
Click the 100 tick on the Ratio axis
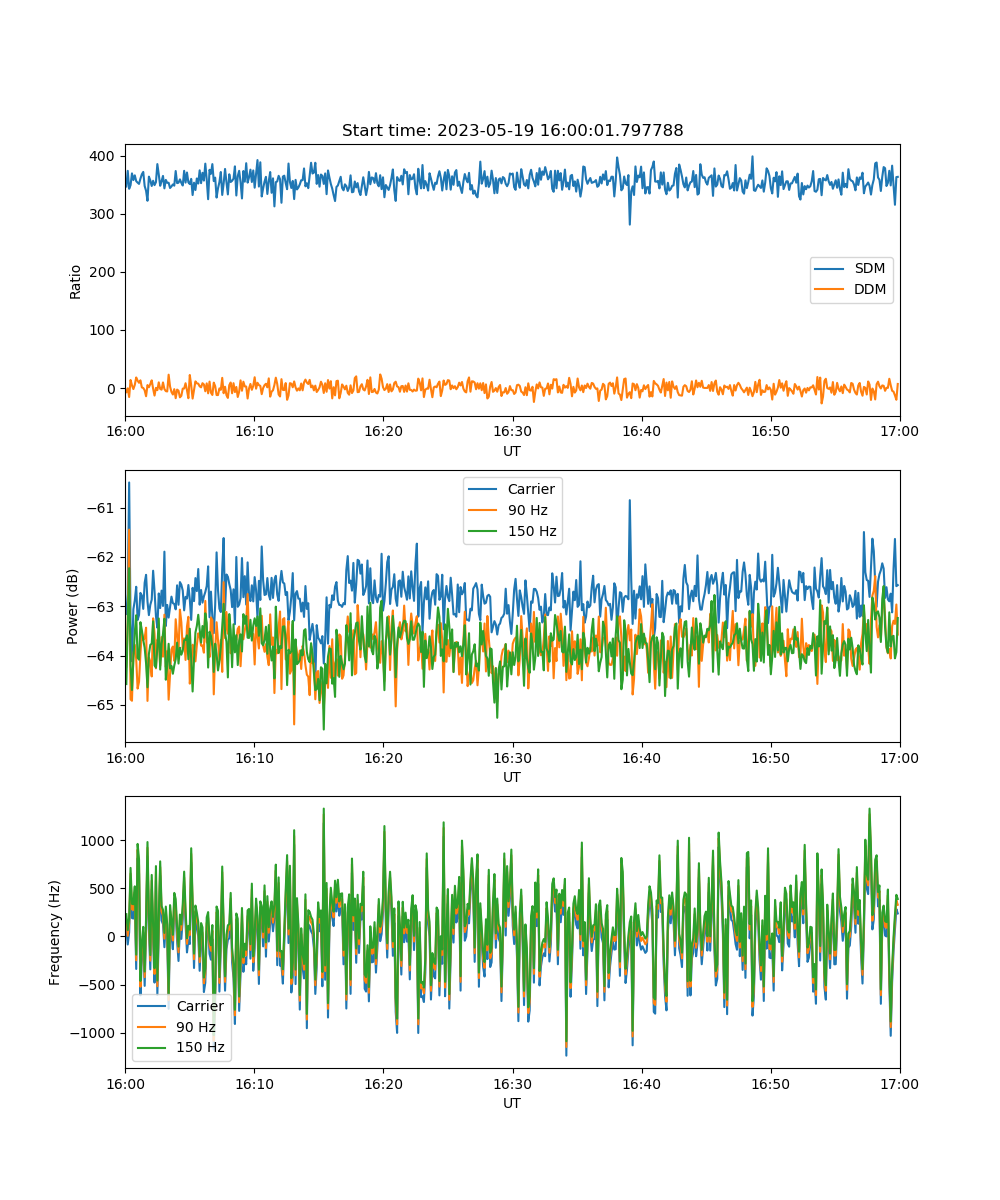click(x=104, y=331)
